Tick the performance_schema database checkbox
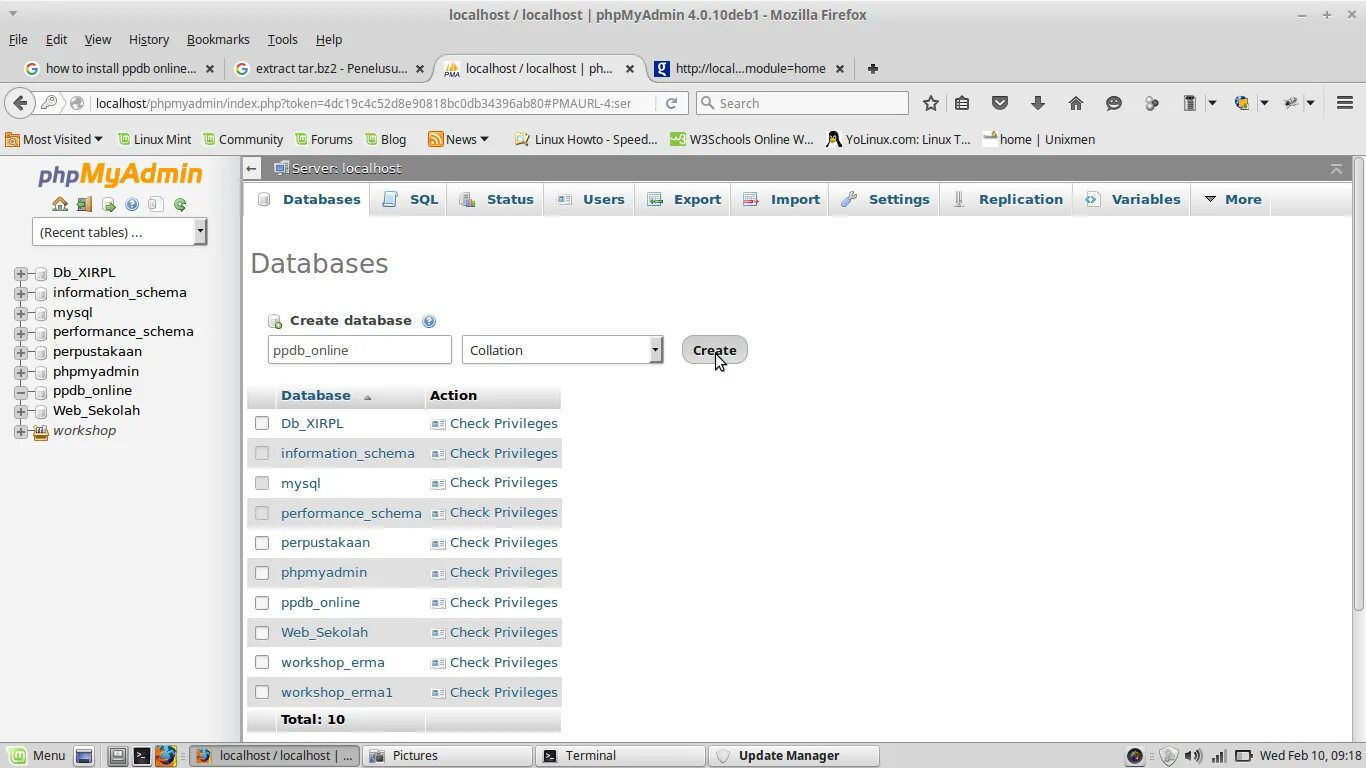The image size is (1366, 768). click(262, 513)
